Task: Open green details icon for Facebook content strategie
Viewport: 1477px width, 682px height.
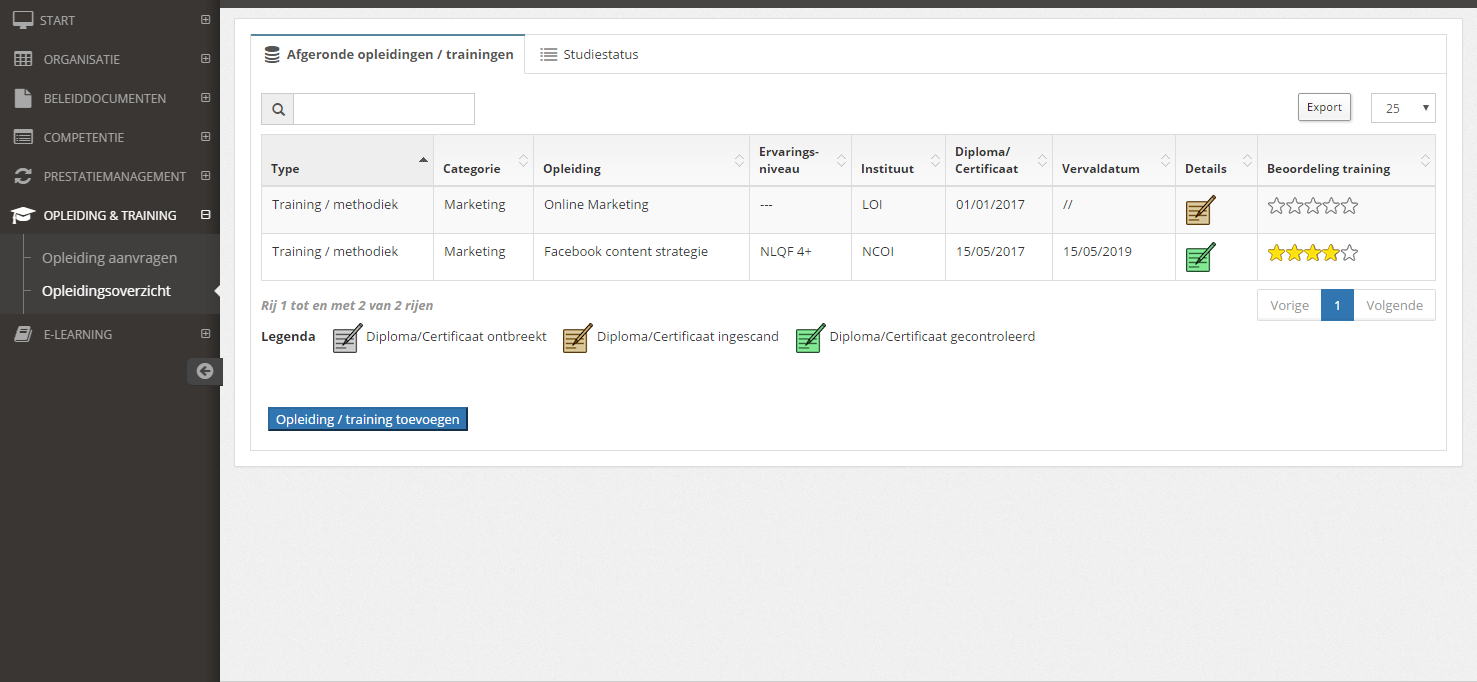Action: click(1200, 257)
